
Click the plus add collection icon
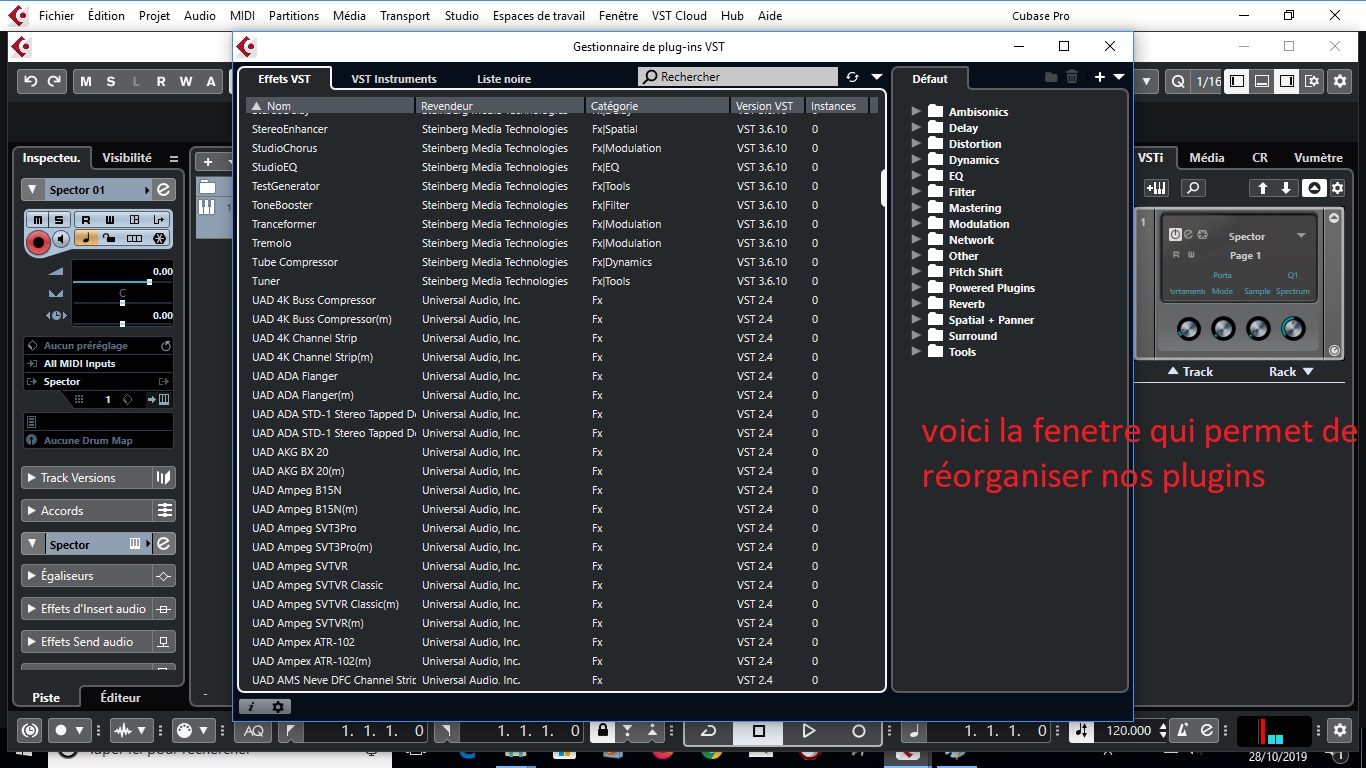pyautogui.click(x=1100, y=77)
